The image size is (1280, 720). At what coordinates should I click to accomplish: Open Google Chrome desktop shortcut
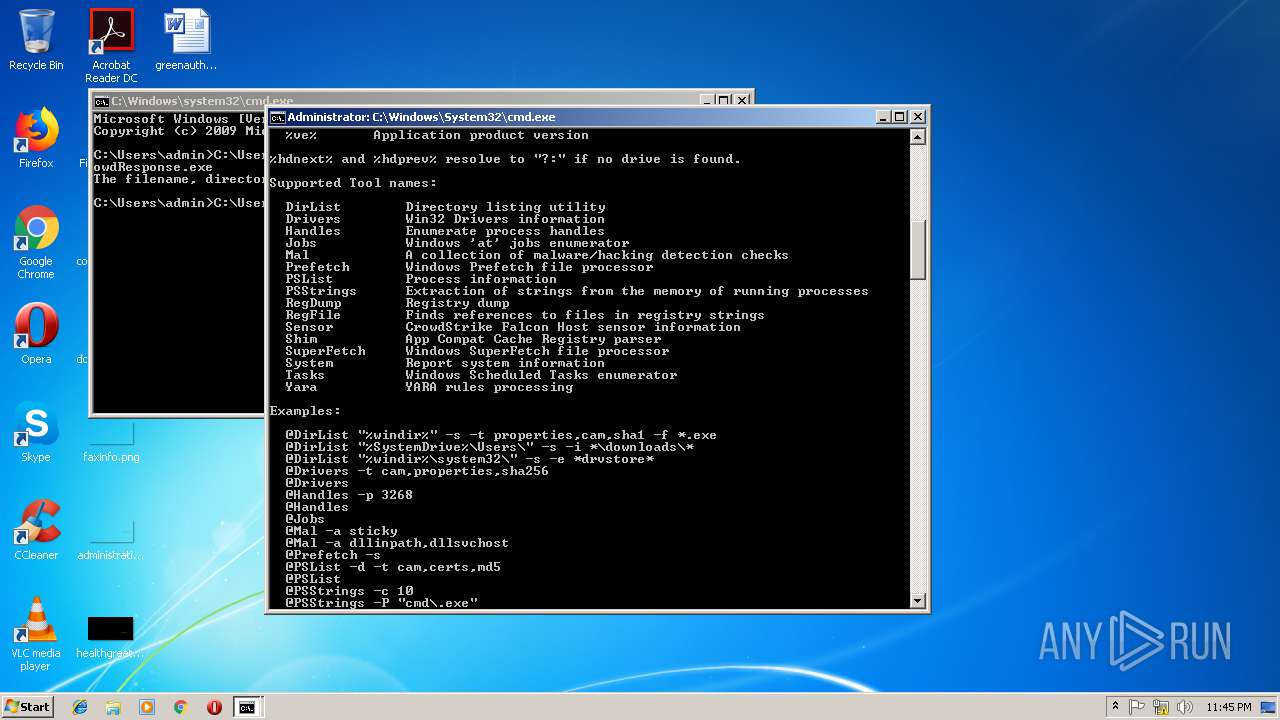[x=36, y=243]
